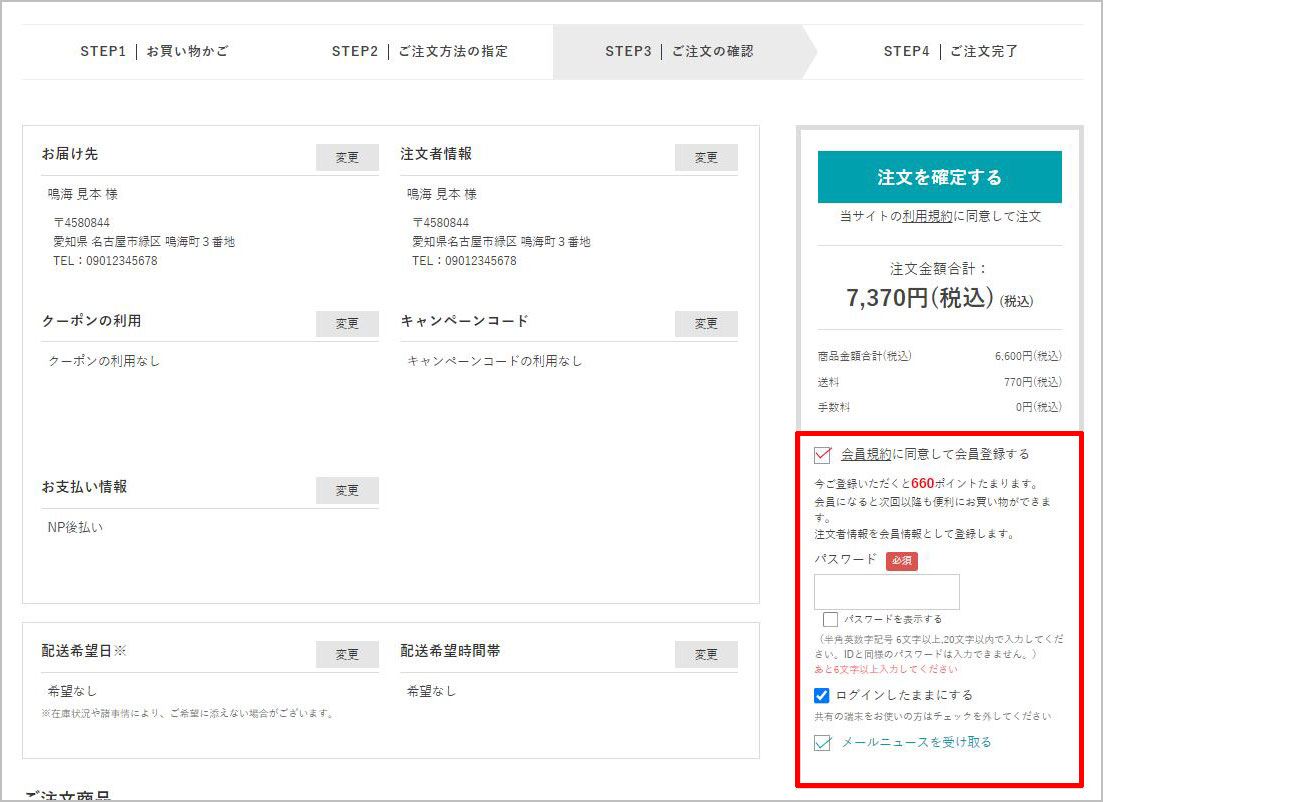1300x802 pixels.
Task: Focus the パスワード input field
Action: click(x=886, y=592)
